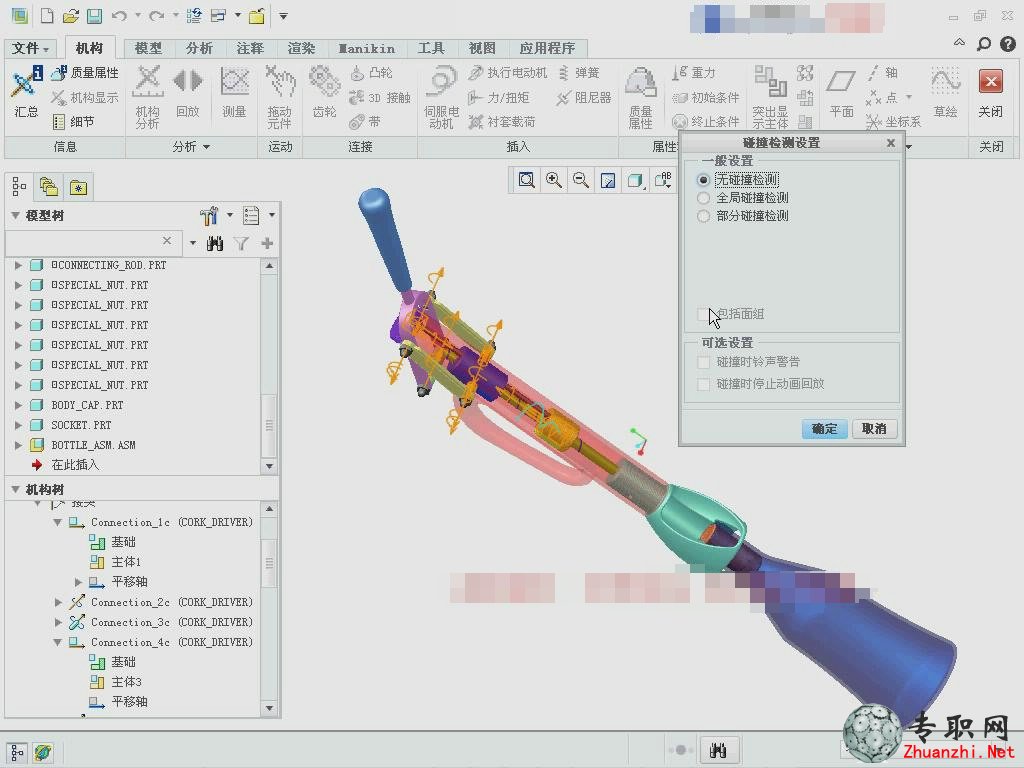1024x768 pixels.
Task: Open the favorites tab icon
Action: click(x=78, y=187)
